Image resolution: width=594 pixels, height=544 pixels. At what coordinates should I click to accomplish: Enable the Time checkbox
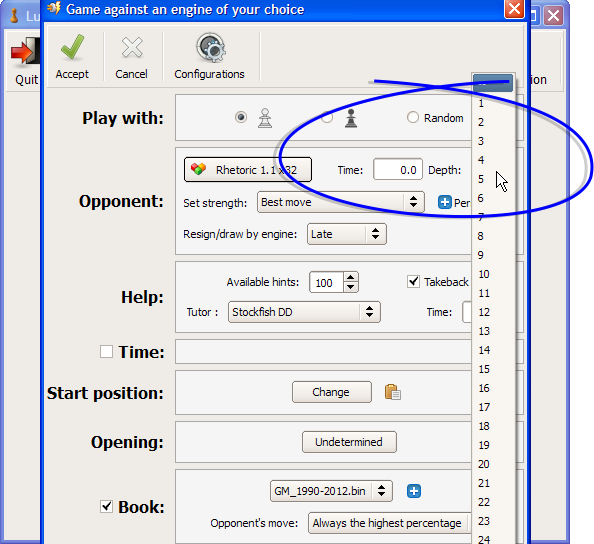point(106,352)
